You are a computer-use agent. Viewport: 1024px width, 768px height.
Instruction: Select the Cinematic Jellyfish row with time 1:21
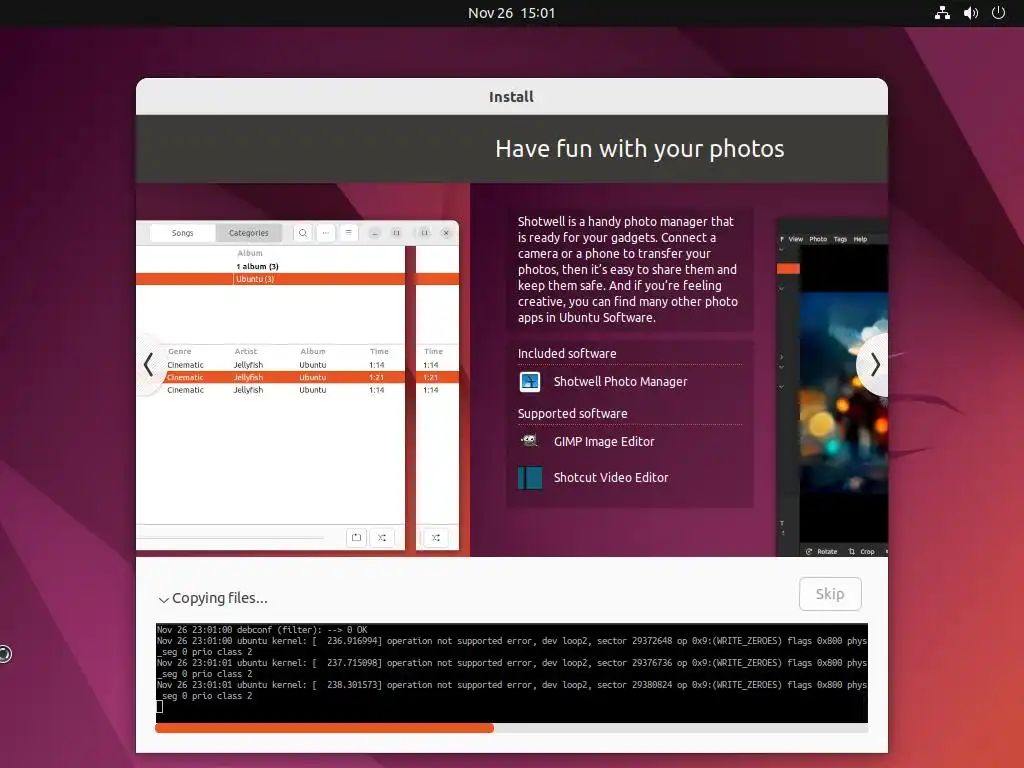(284, 377)
